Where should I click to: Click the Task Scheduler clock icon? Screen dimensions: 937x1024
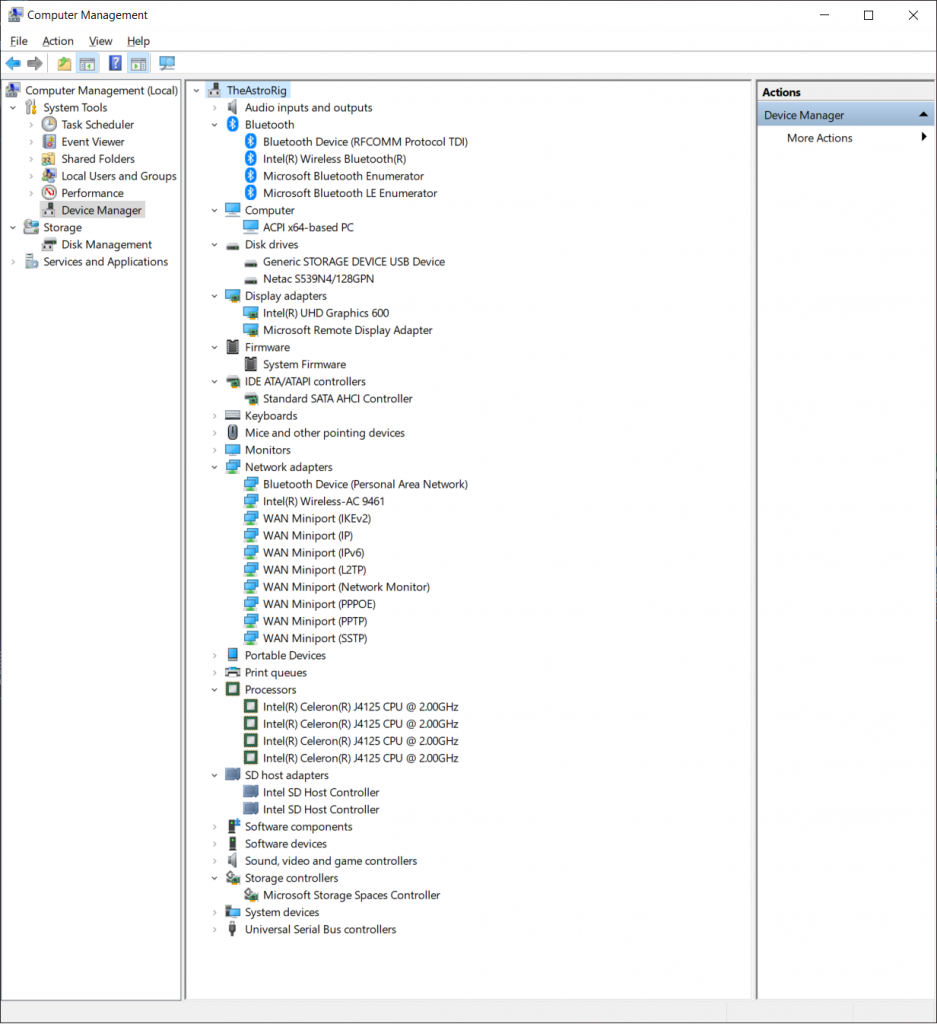(49, 124)
